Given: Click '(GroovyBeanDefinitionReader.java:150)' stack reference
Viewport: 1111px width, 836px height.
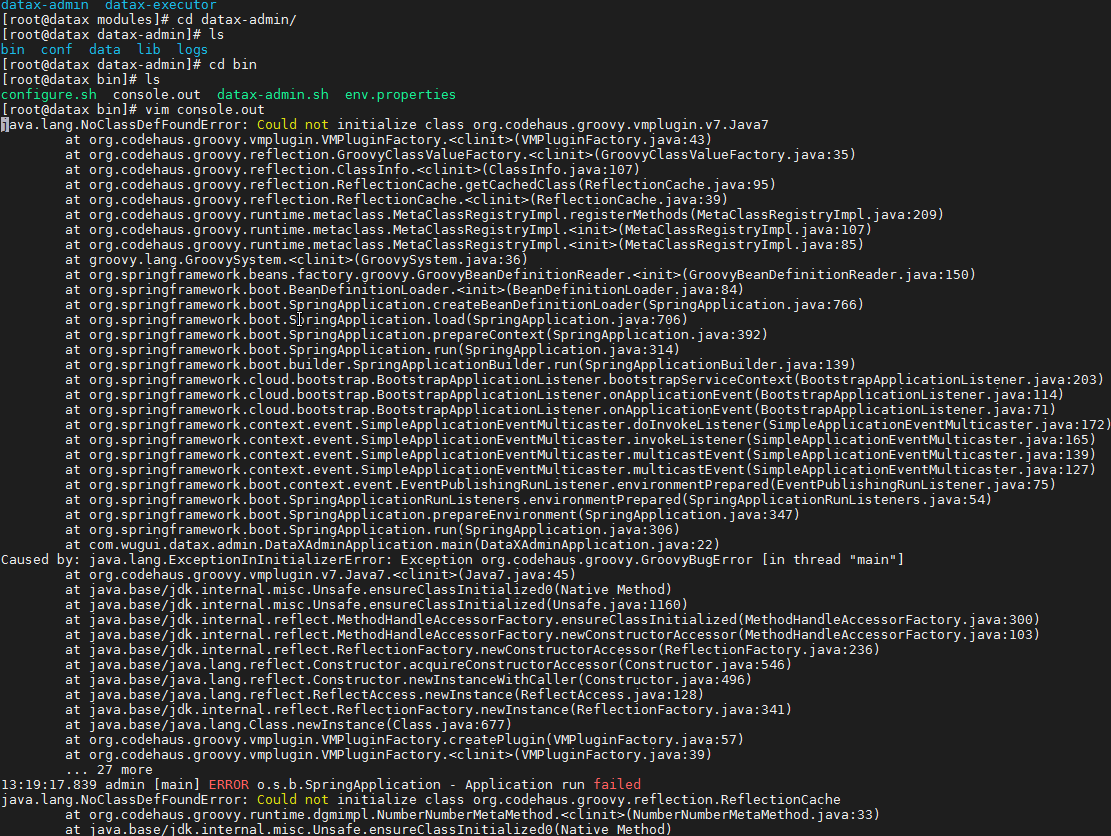Looking at the screenshot, I should pos(828,274).
